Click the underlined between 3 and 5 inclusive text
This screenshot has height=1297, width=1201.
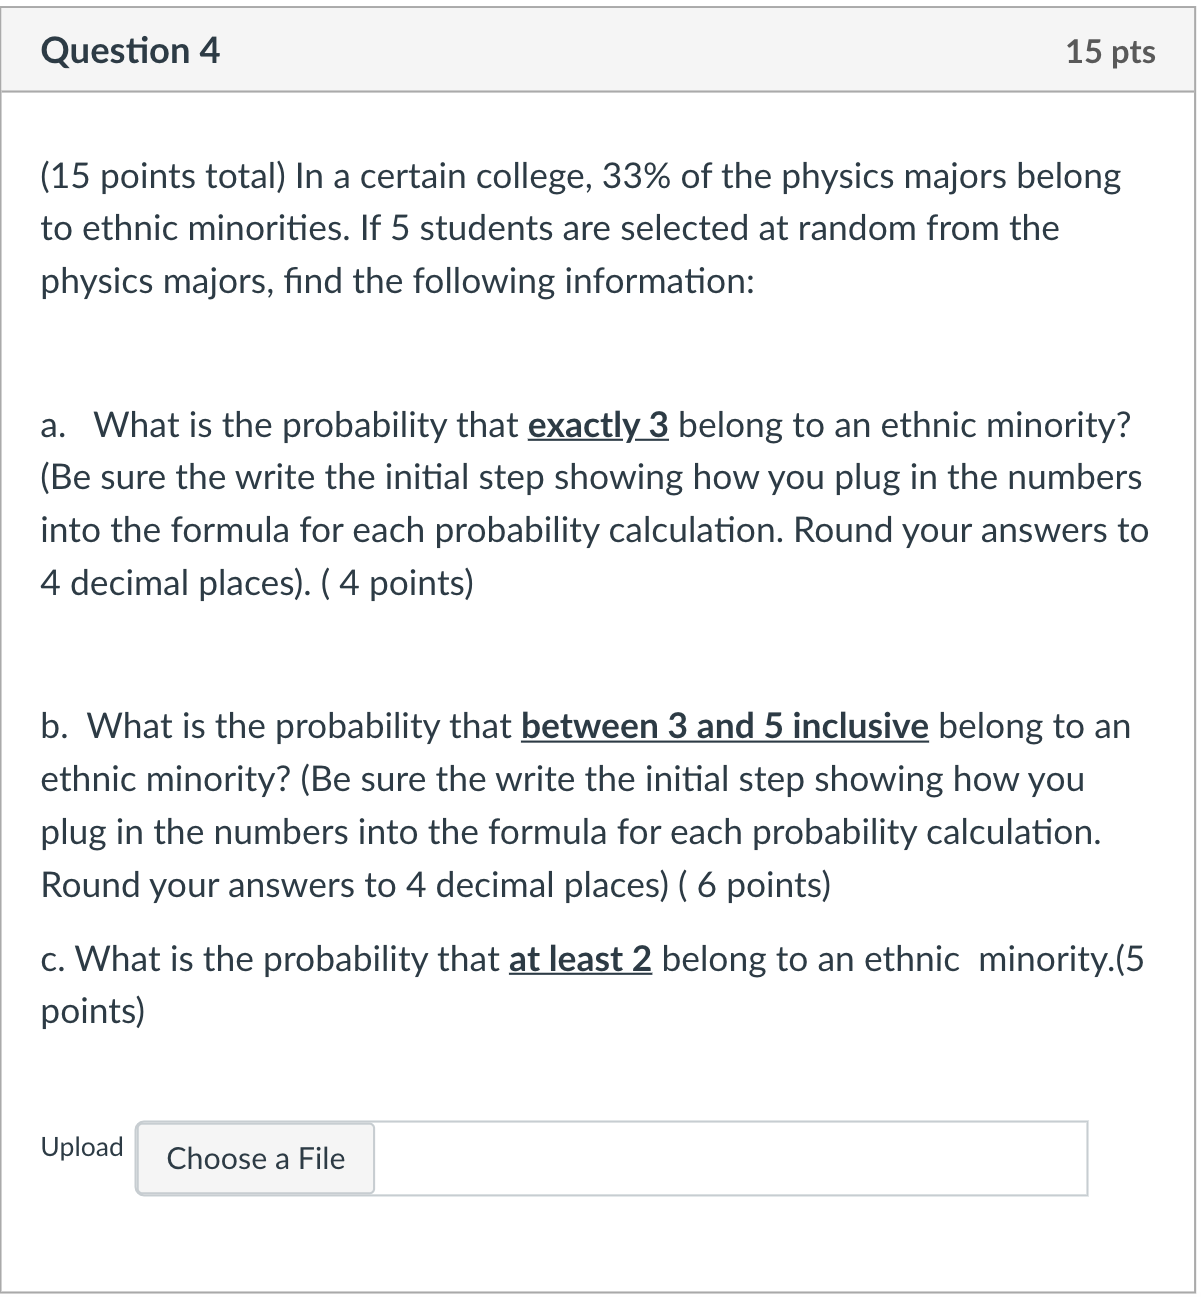click(725, 726)
